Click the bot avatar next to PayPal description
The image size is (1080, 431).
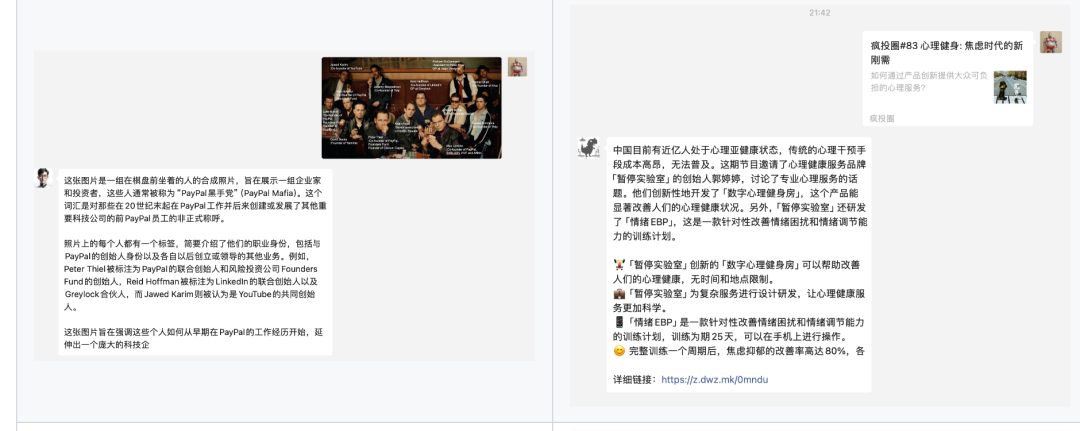(44, 178)
